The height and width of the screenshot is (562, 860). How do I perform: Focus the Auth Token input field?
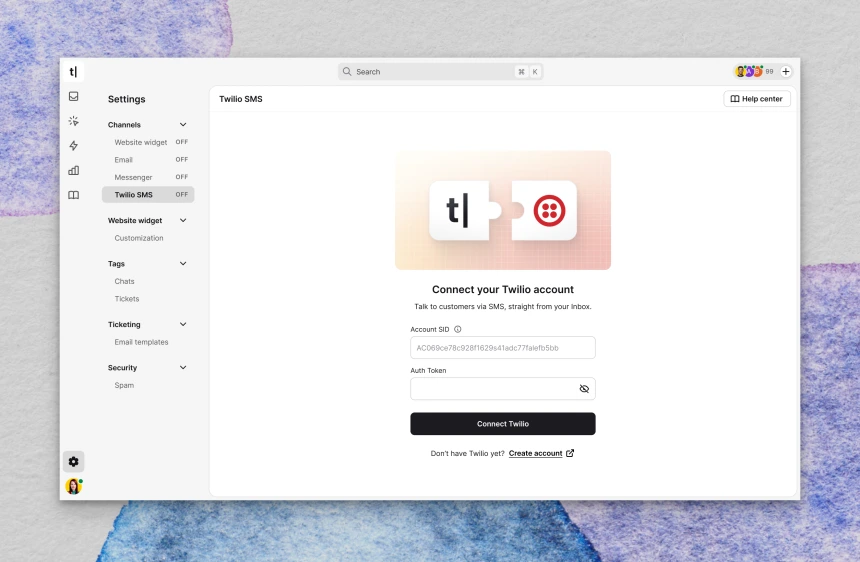503,389
